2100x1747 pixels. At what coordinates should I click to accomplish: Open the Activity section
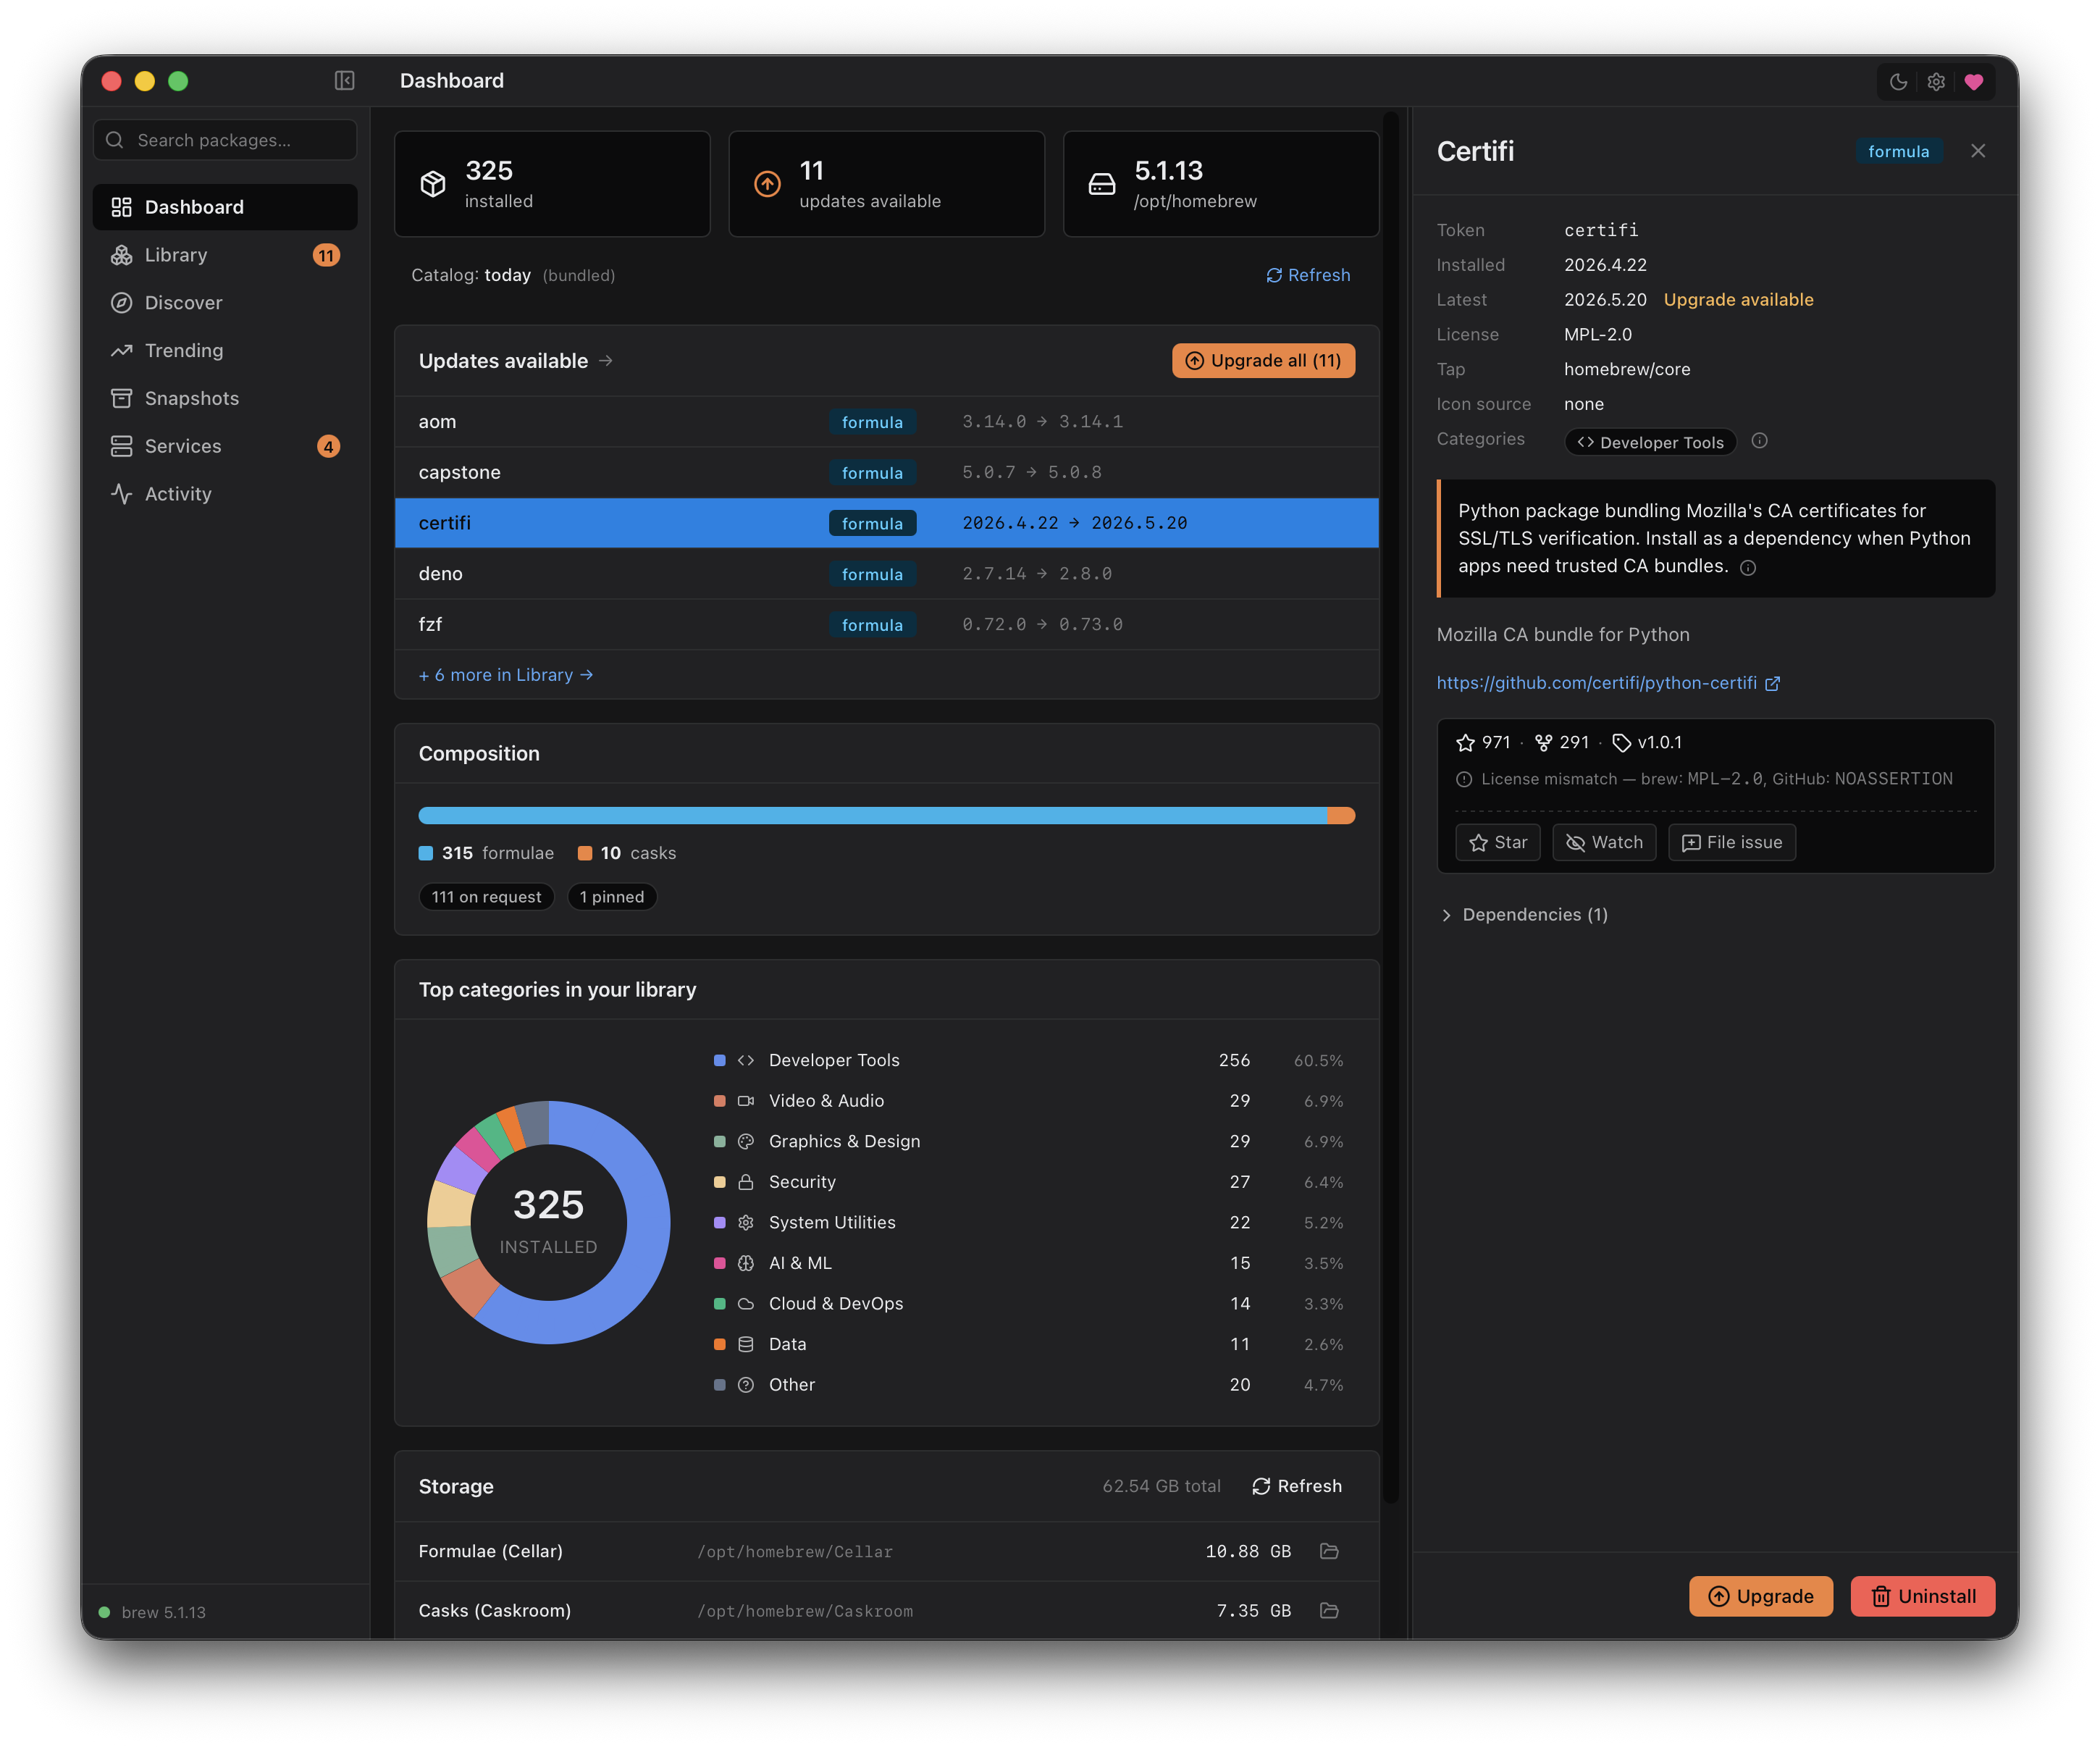225,494
